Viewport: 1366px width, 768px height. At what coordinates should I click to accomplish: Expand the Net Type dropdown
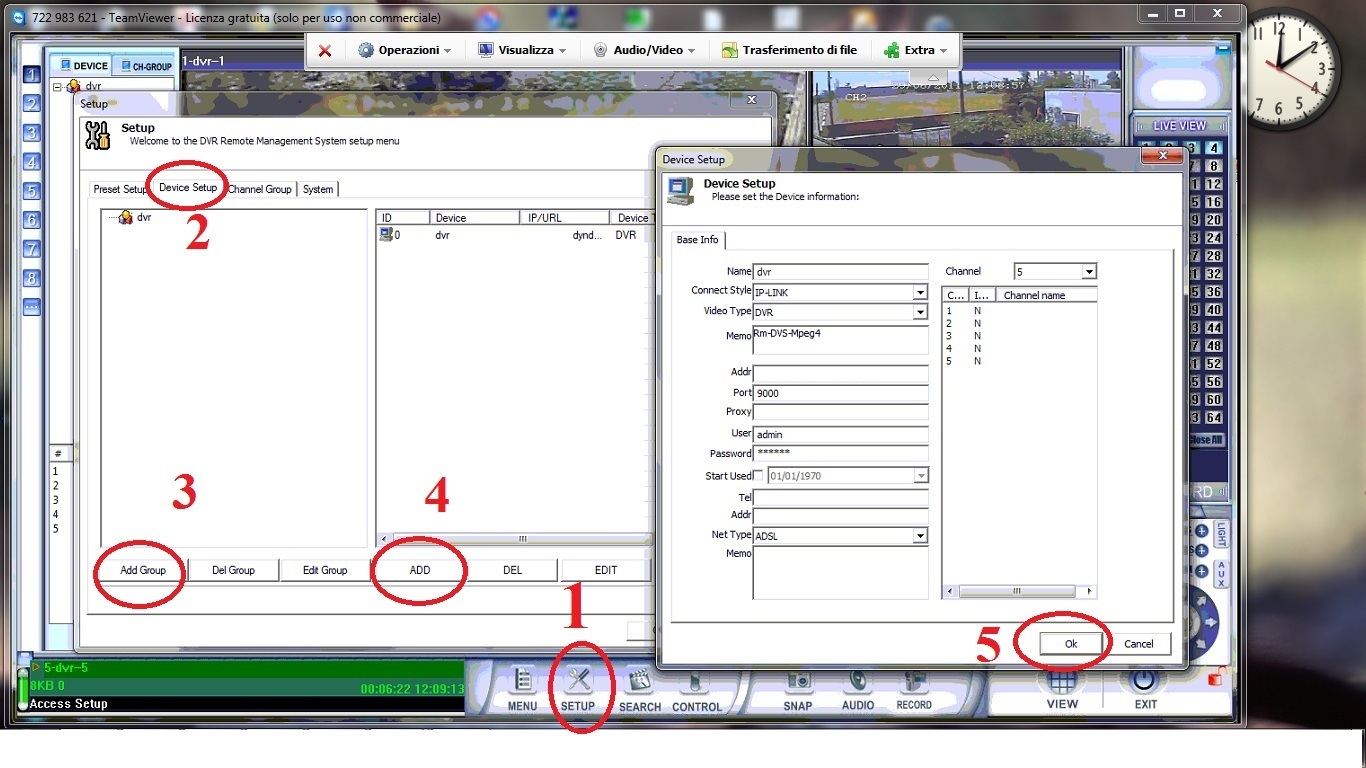(x=919, y=536)
